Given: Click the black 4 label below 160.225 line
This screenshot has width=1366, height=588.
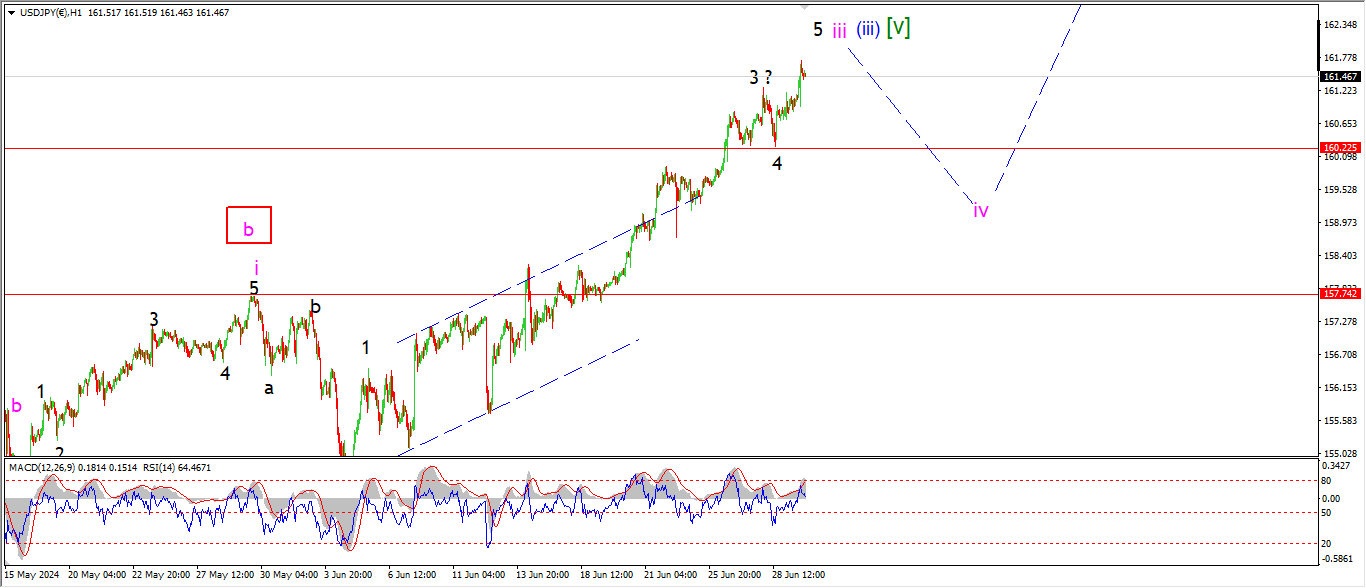Looking at the screenshot, I should pyautogui.click(x=777, y=163).
